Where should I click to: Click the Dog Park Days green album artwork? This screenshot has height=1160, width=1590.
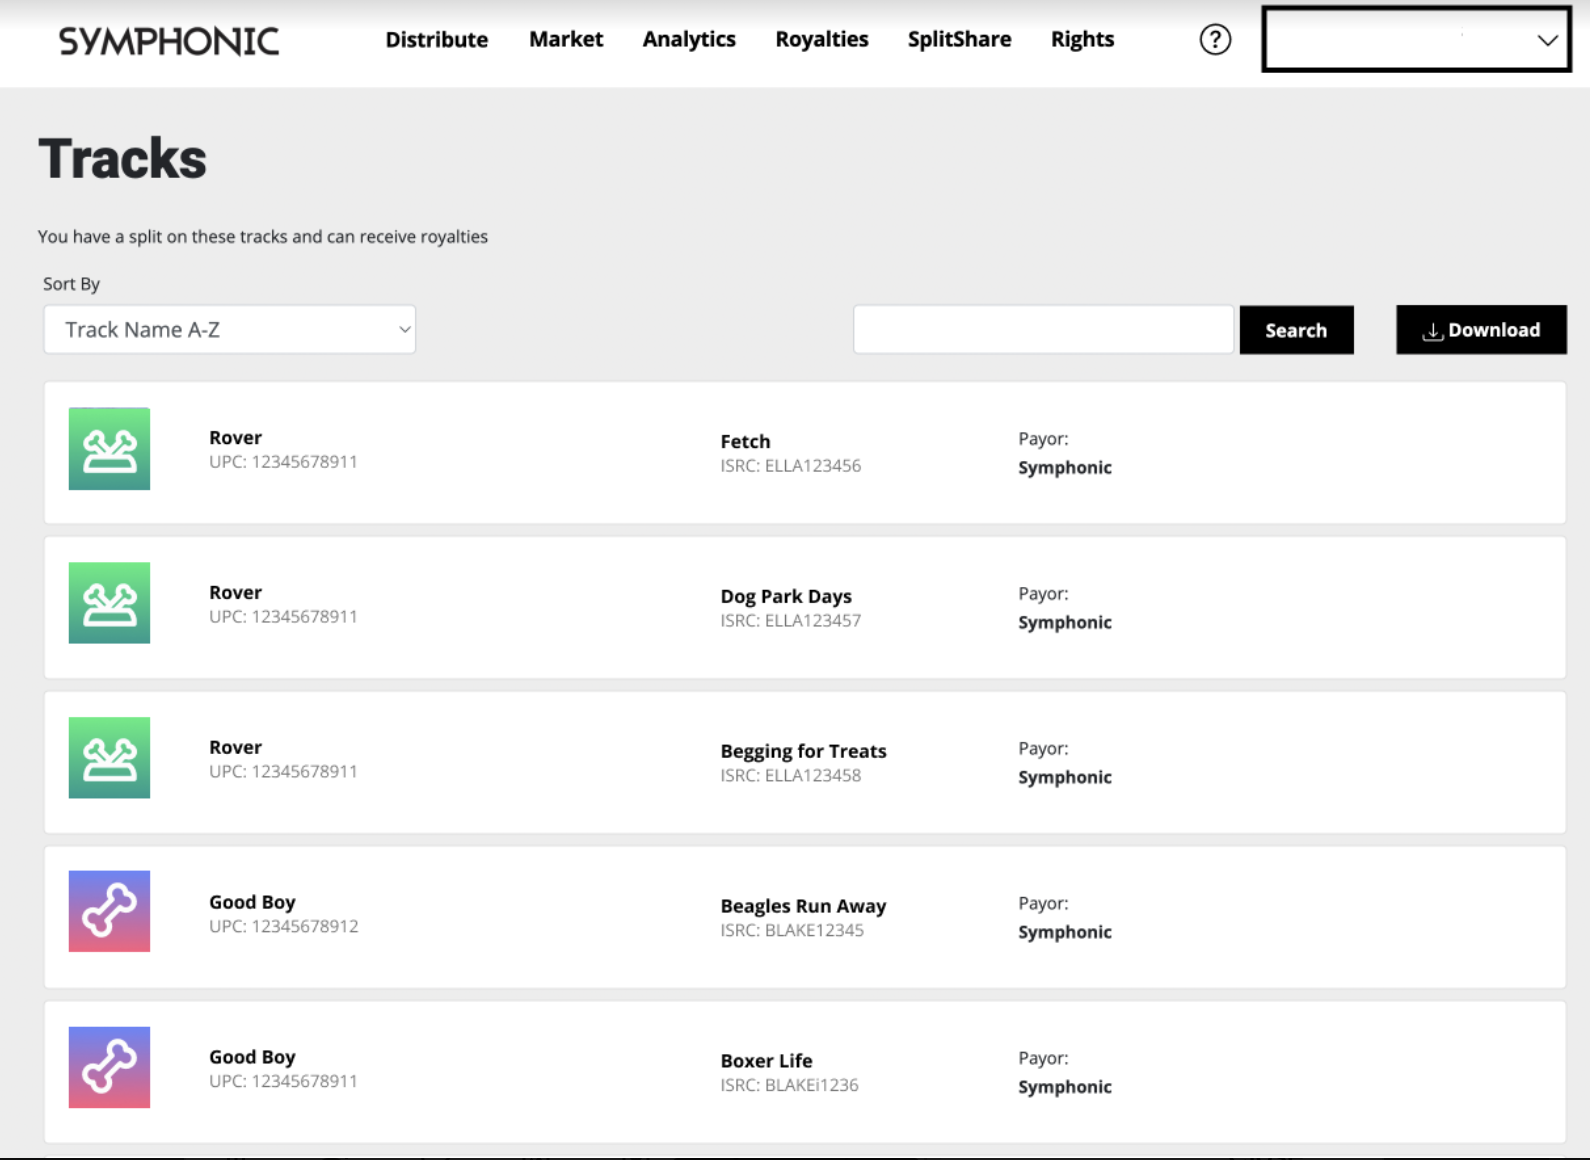[109, 603]
